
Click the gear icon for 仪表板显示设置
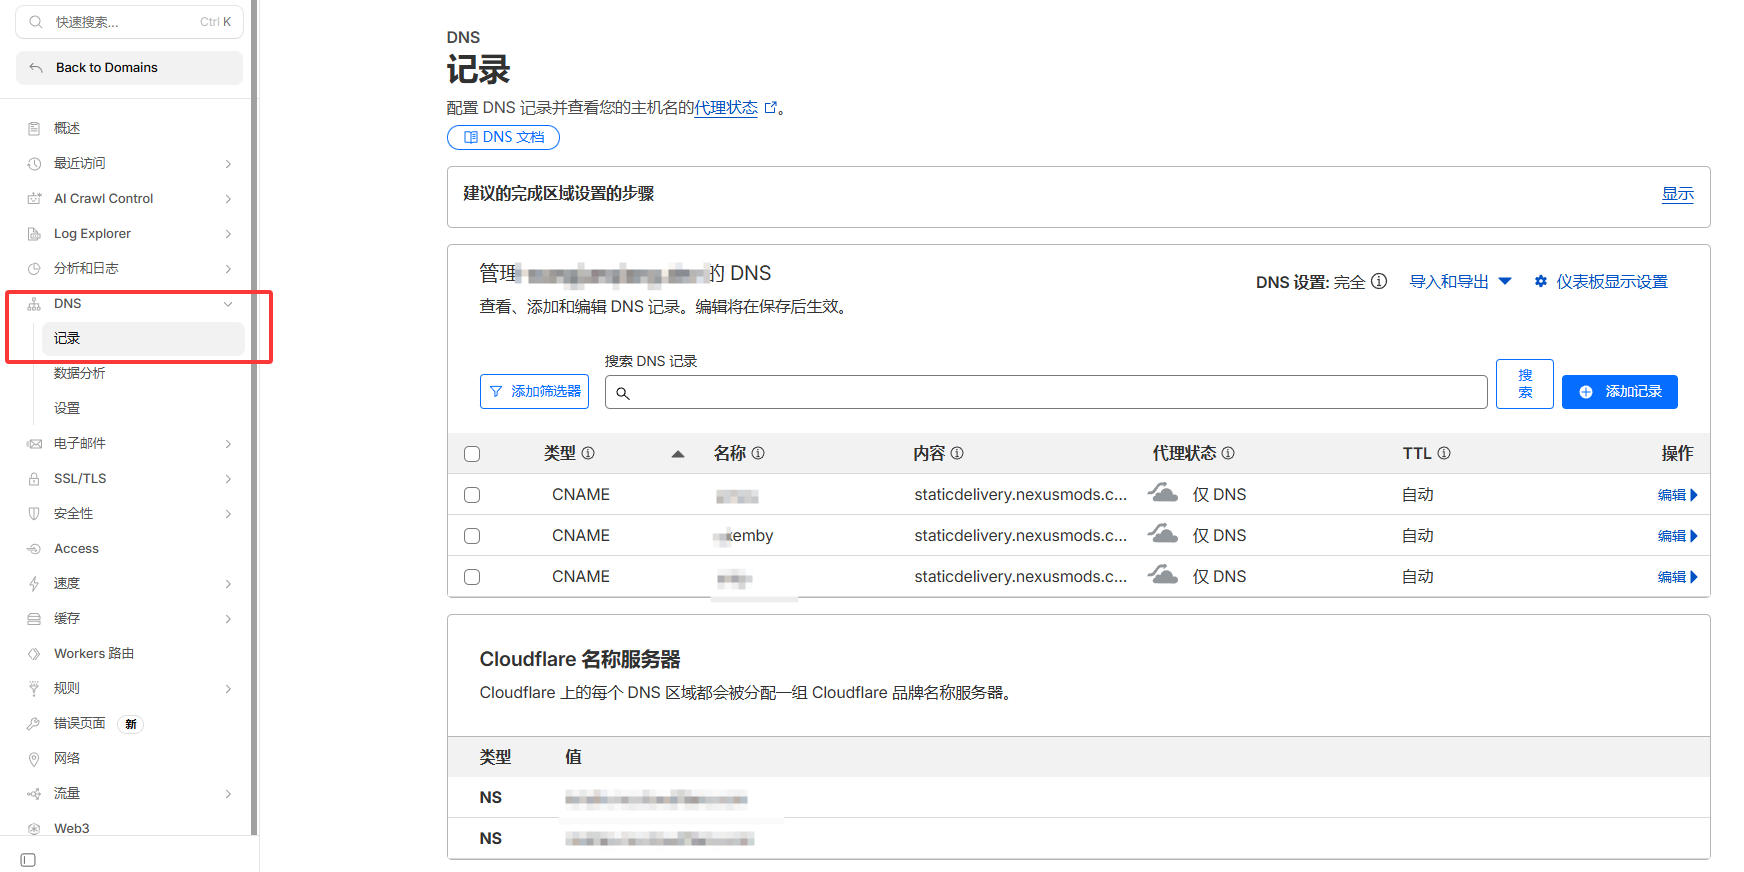(1541, 282)
